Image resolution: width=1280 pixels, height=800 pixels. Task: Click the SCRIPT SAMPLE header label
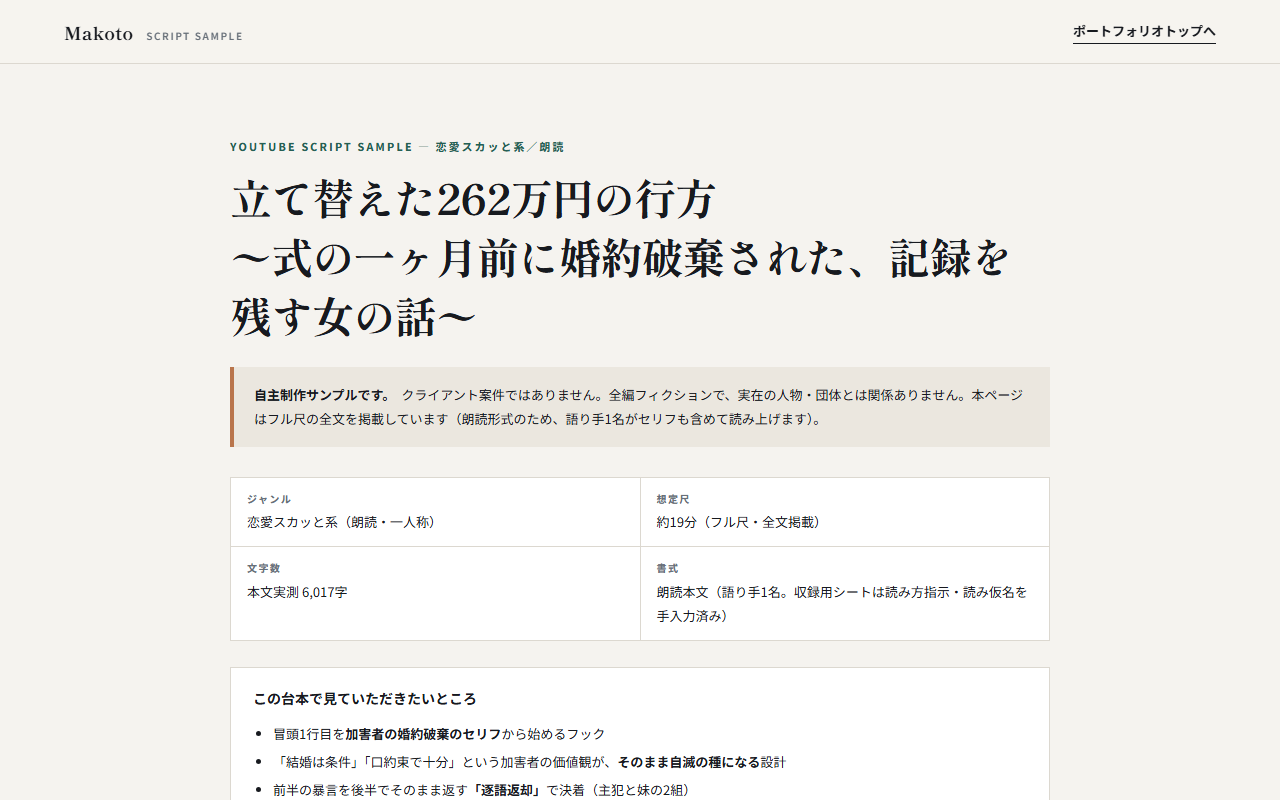(x=194, y=36)
